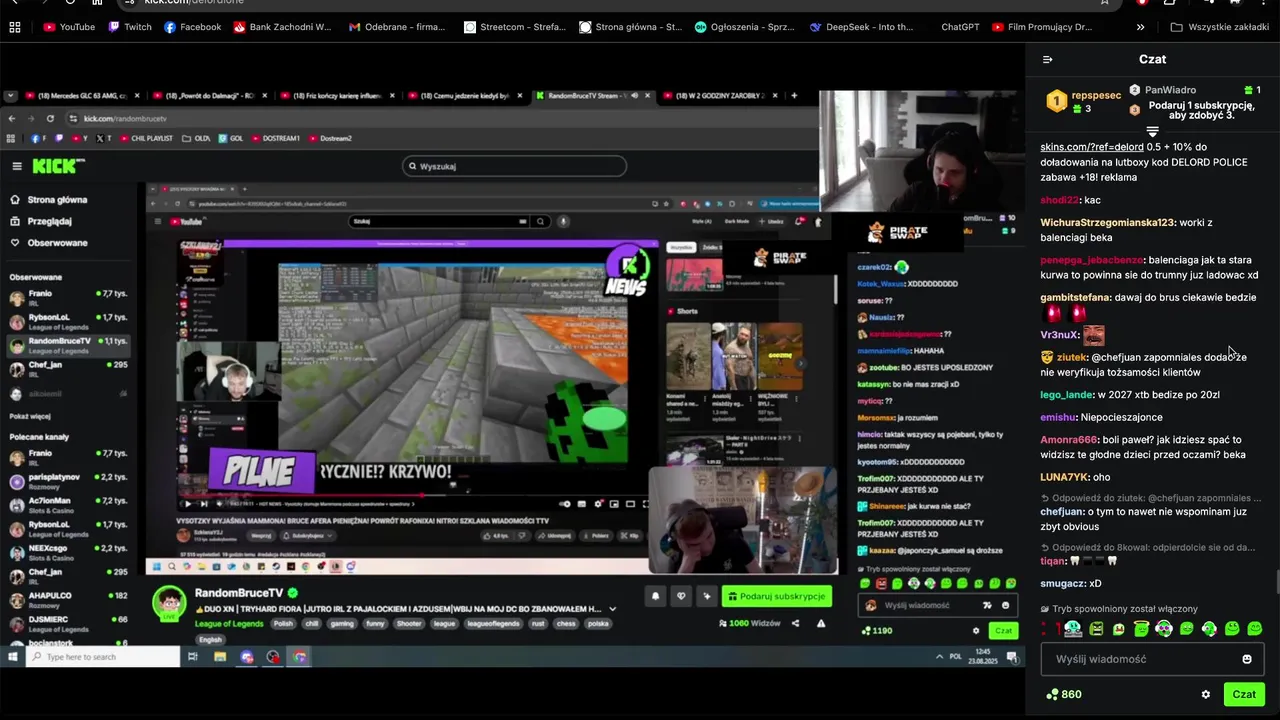Open chat settings gear icon

pos(1206,694)
